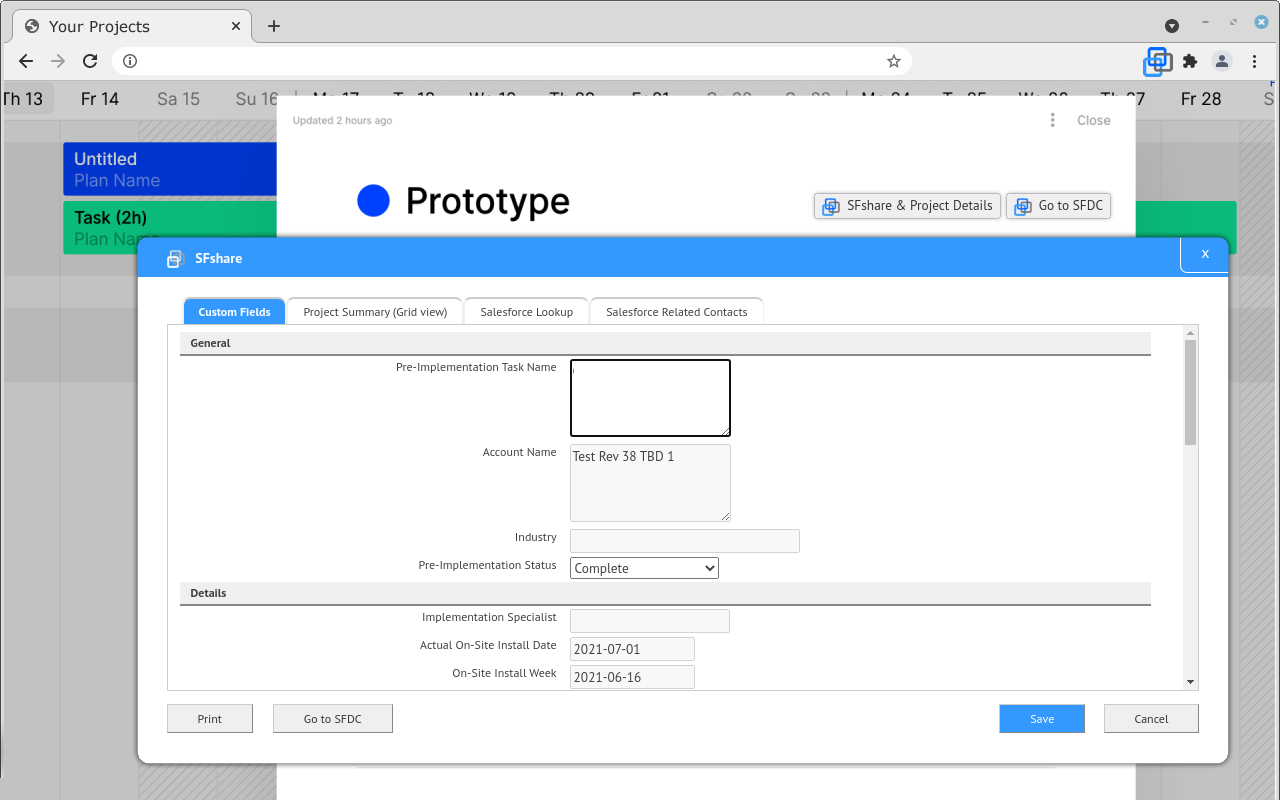Image resolution: width=1280 pixels, height=800 pixels.
Task: Click the browser address bar
Action: coord(511,61)
